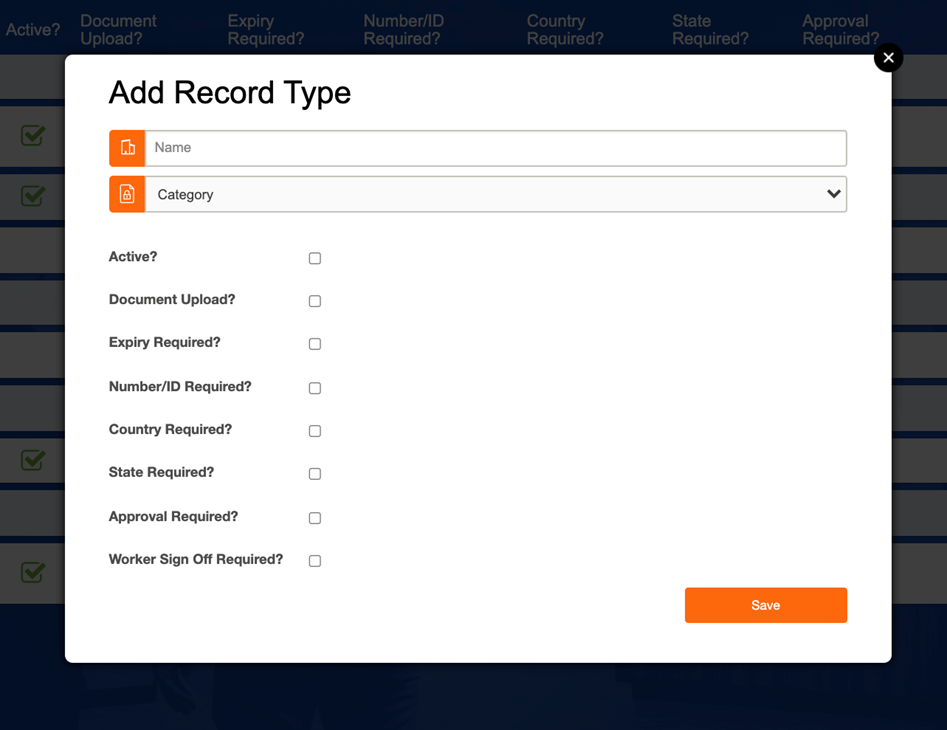Check the Document Upload? box
Screen dimensions: 947x730
pyautogui.click(x=315, y=301)
